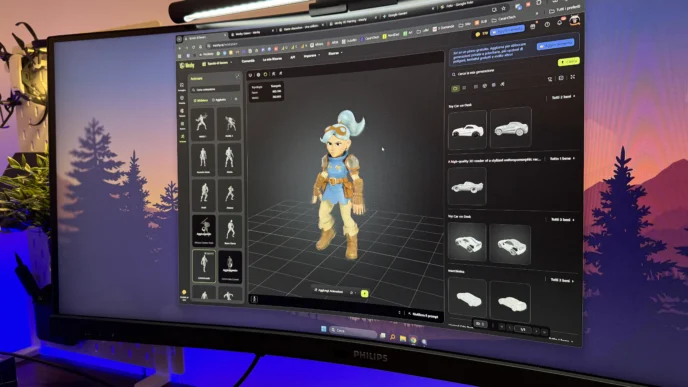The width and height of the screenshot is (688, 387).
Task: Click the Meshy logo in the header
Action: [187, 65]
